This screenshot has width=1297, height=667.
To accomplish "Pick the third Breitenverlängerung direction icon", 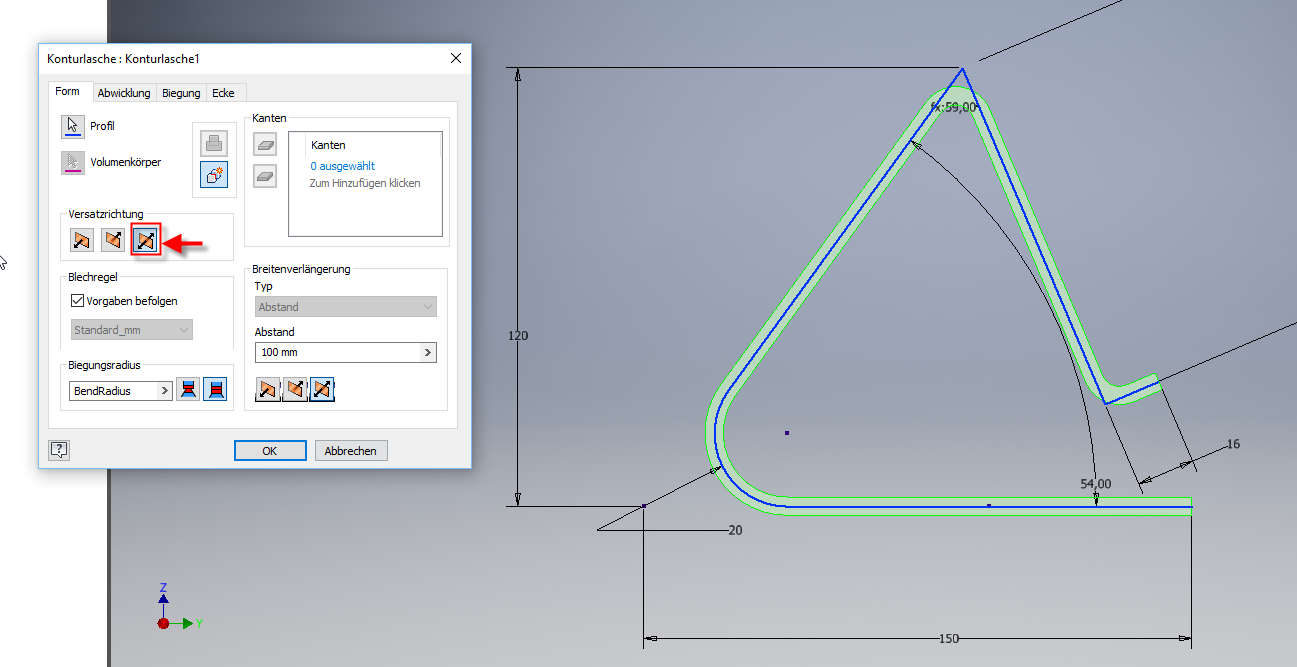I will [x=322, y=389].
